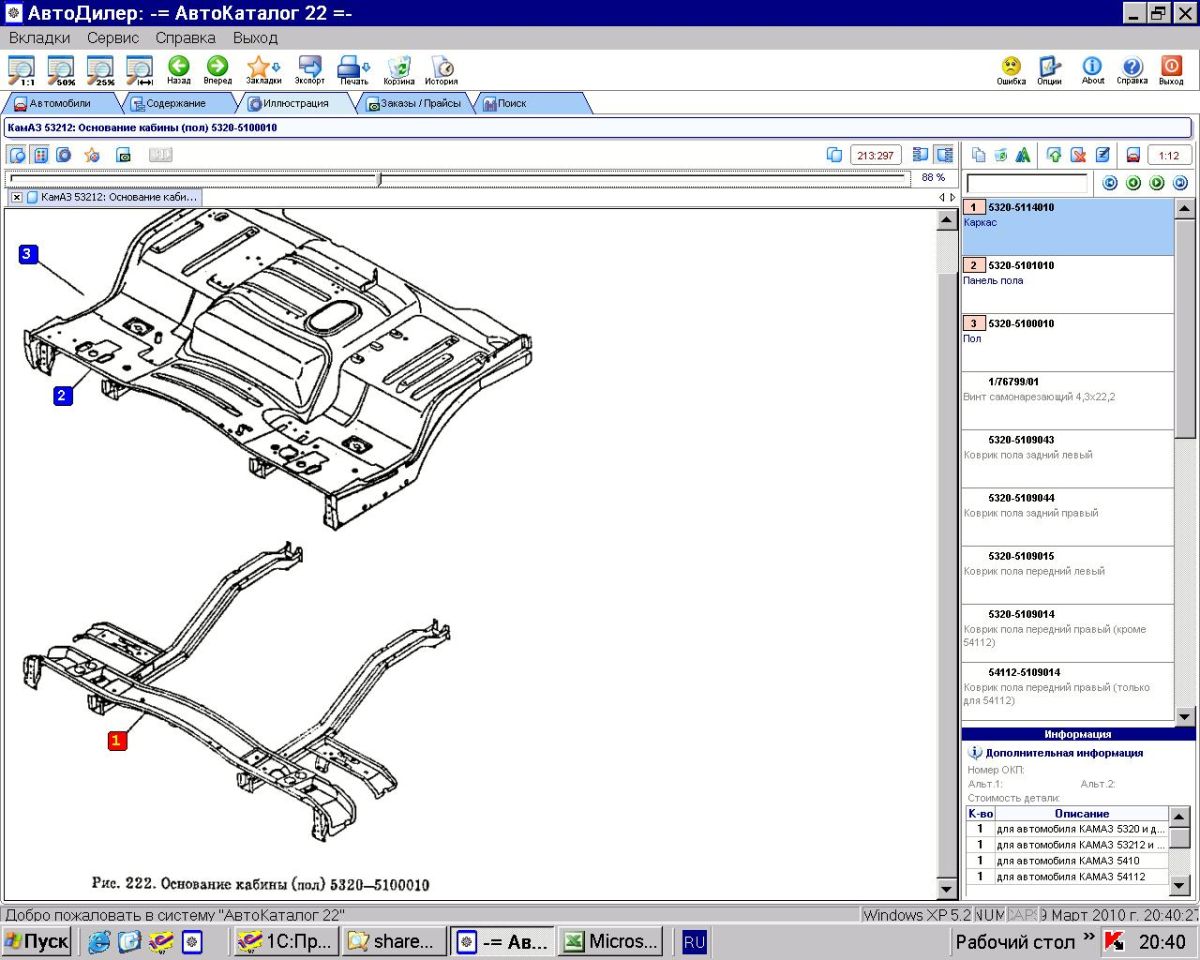Image resolution: width=1200 pixels, height=960 pixels.
Task: Open the Справка menu in menu bar
Action: coord(185,38)
